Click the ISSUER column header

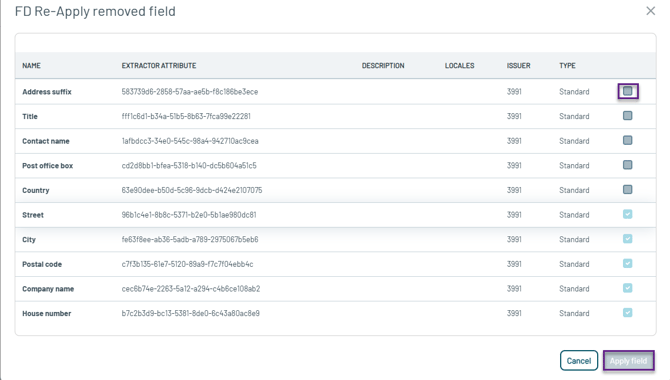(518, 65)
